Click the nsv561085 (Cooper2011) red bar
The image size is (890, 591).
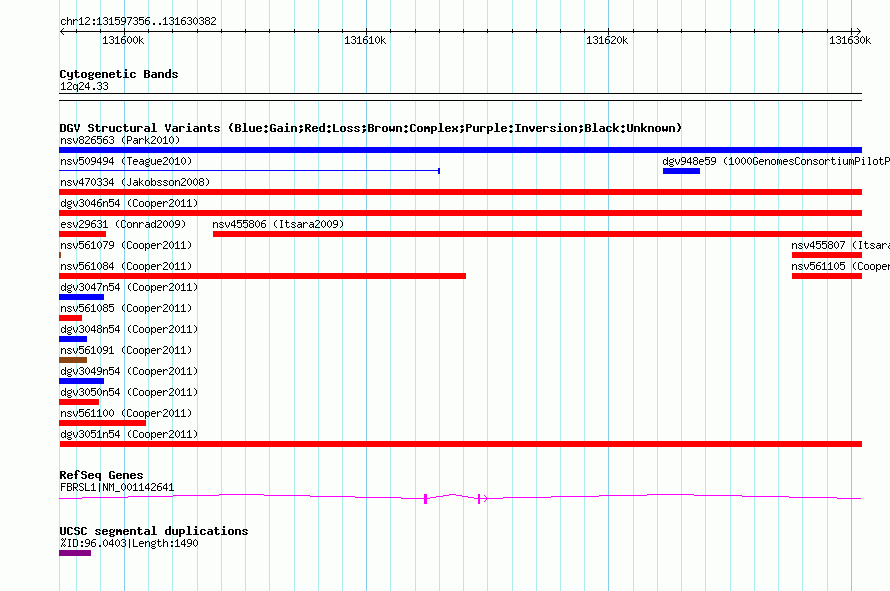click(x=70, y=318)
